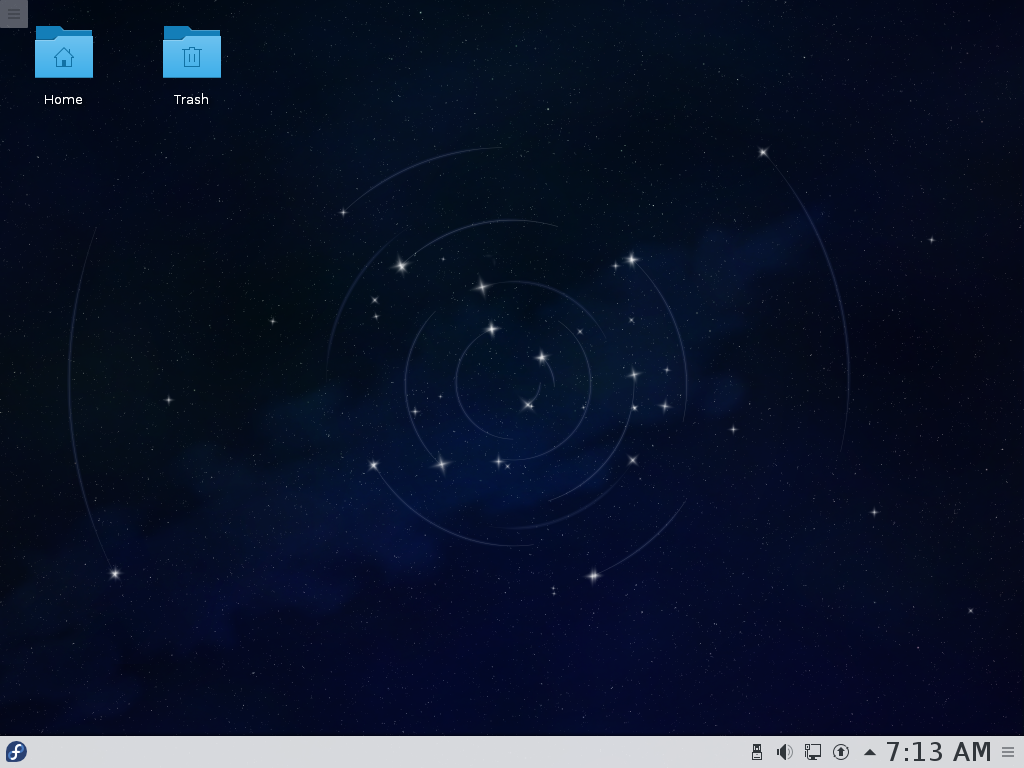Screen dimensions: 1024x768
Task: Select the Trash folder icon
Action: 191,52
